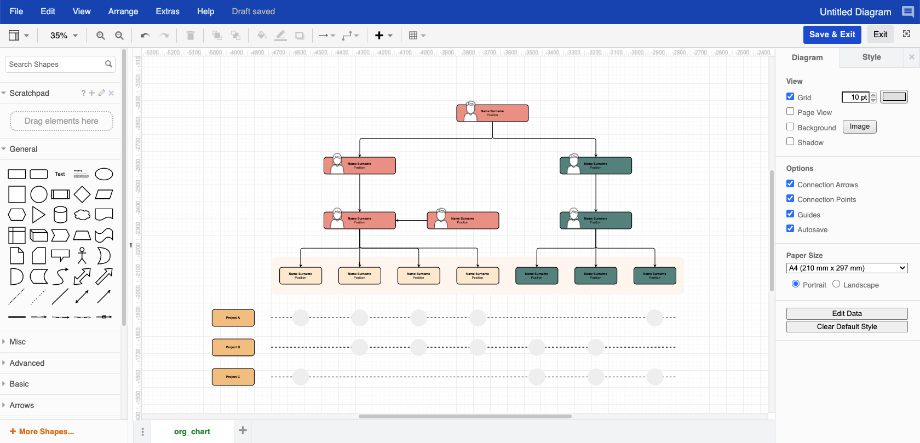Switch to the Style tab
Screen dimensions: 920x443
click(x=871, y=58)
